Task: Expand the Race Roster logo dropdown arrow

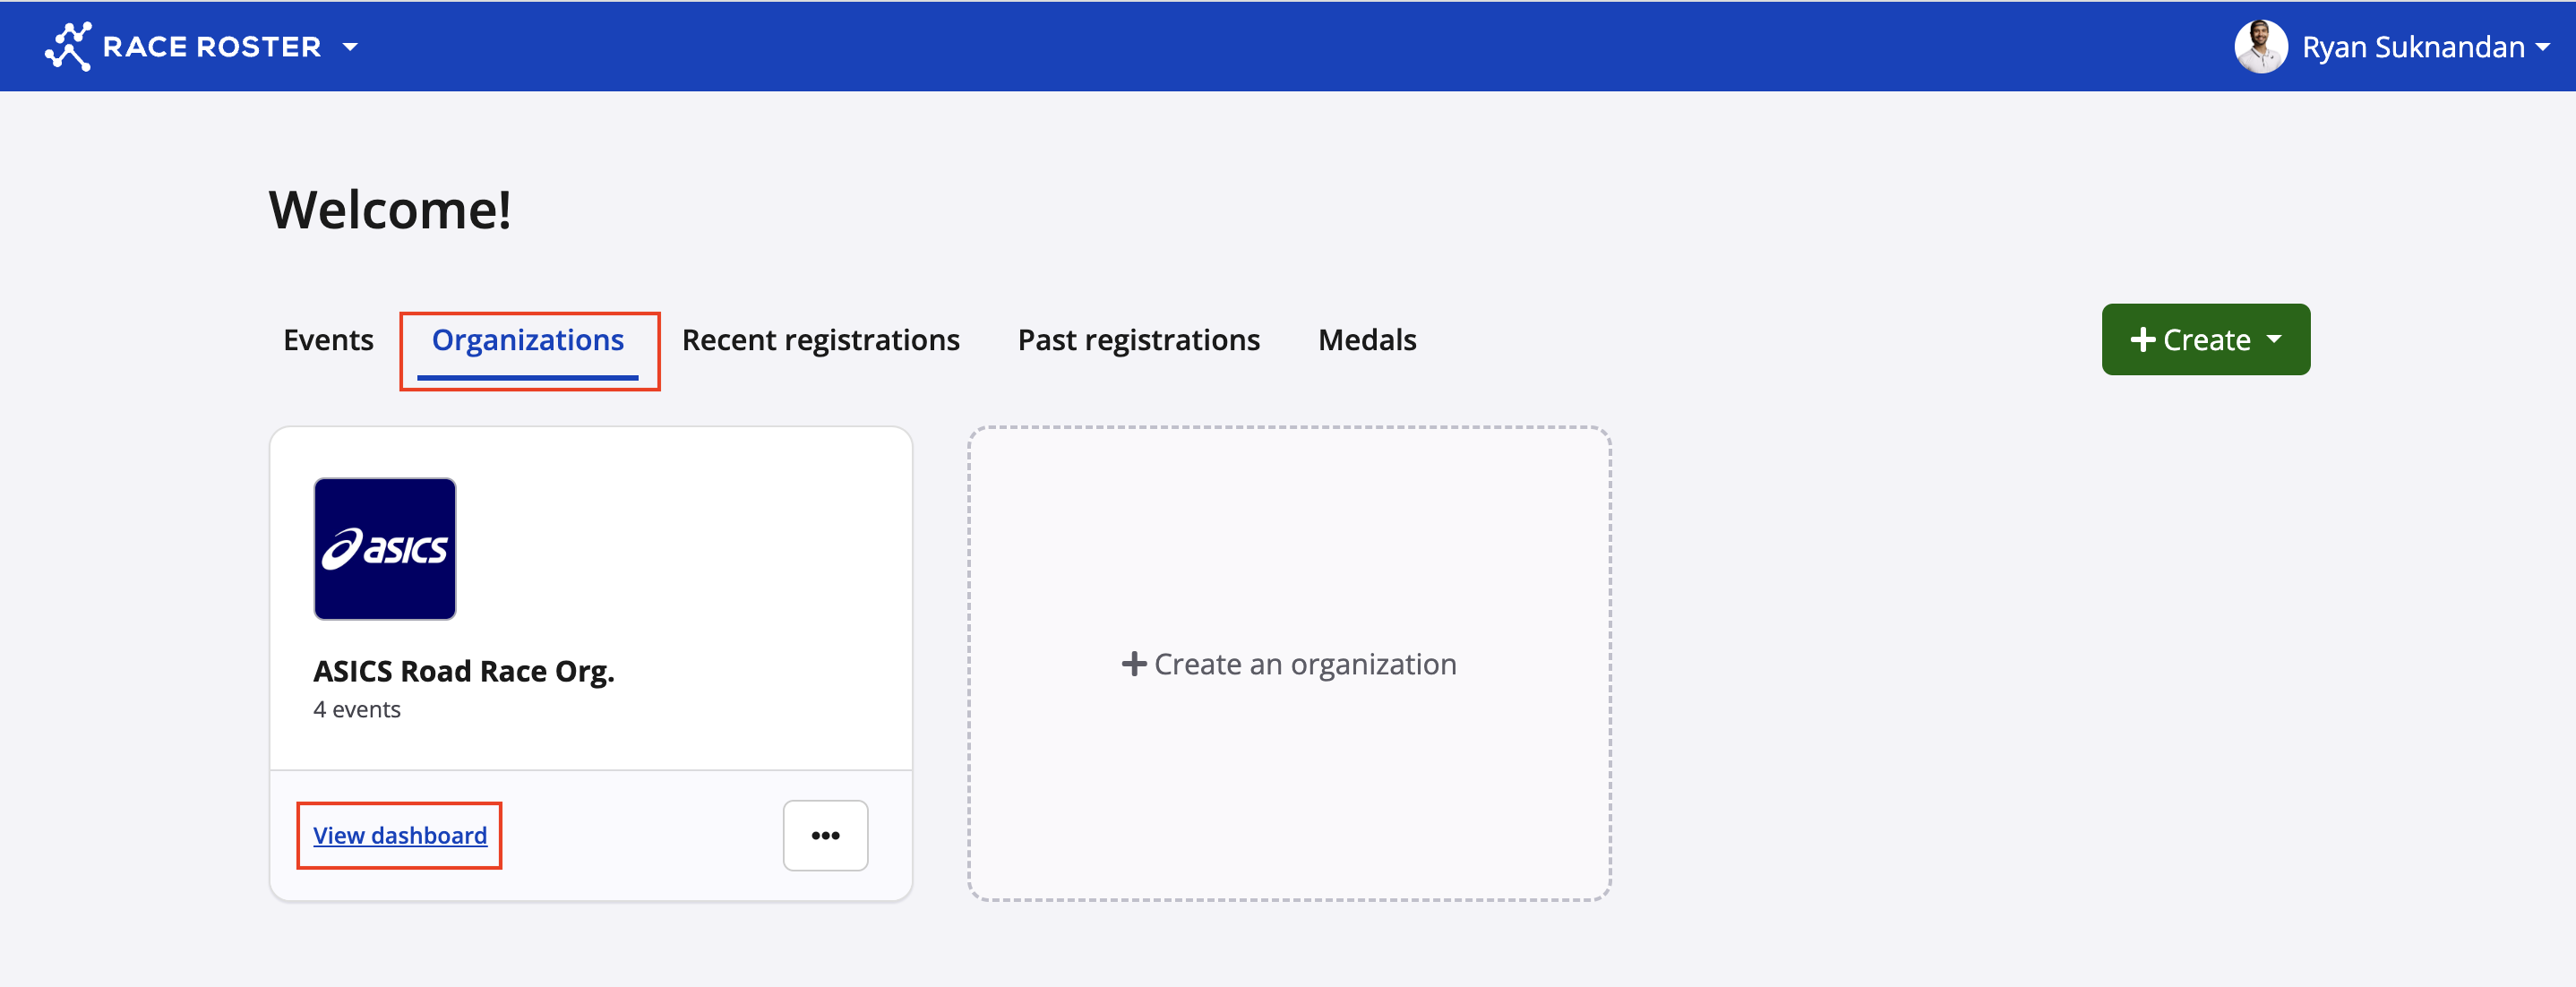Action: pyautogui.click(x=350, y=47)
